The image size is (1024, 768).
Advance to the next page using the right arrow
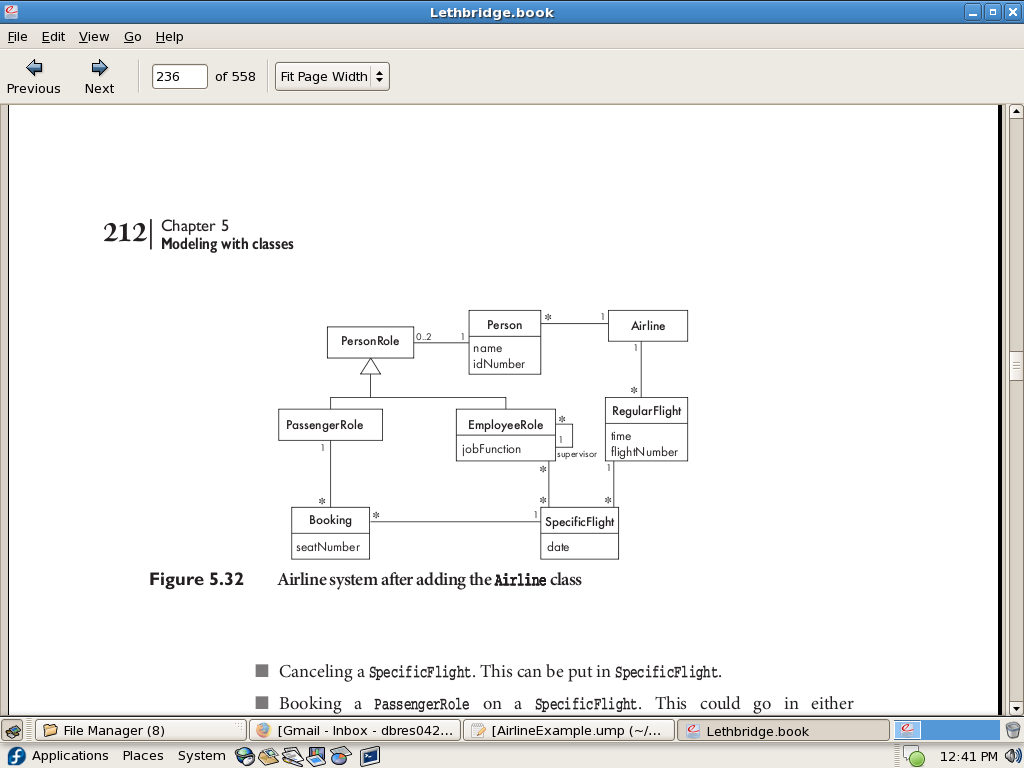(99, 76)
